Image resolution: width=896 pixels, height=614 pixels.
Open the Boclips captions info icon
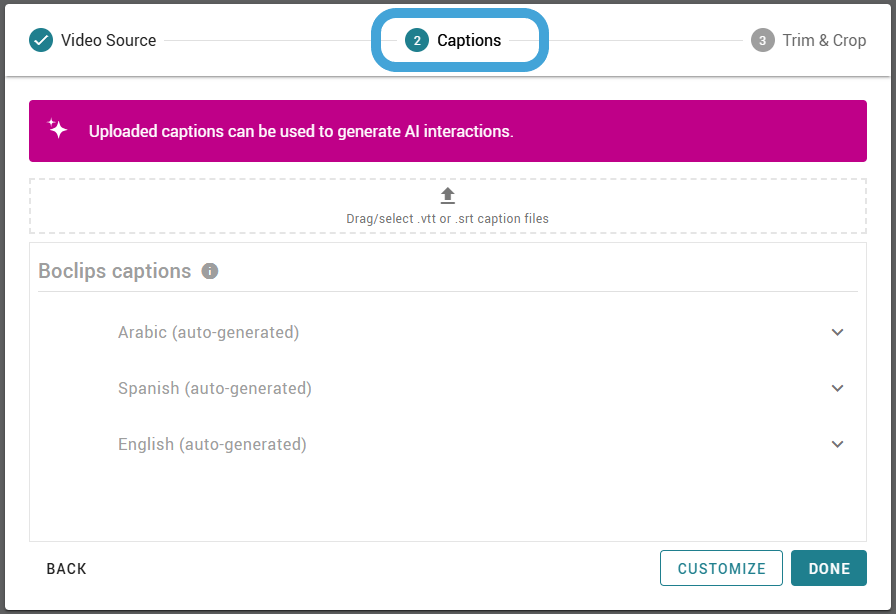click(x=210, y=271)
